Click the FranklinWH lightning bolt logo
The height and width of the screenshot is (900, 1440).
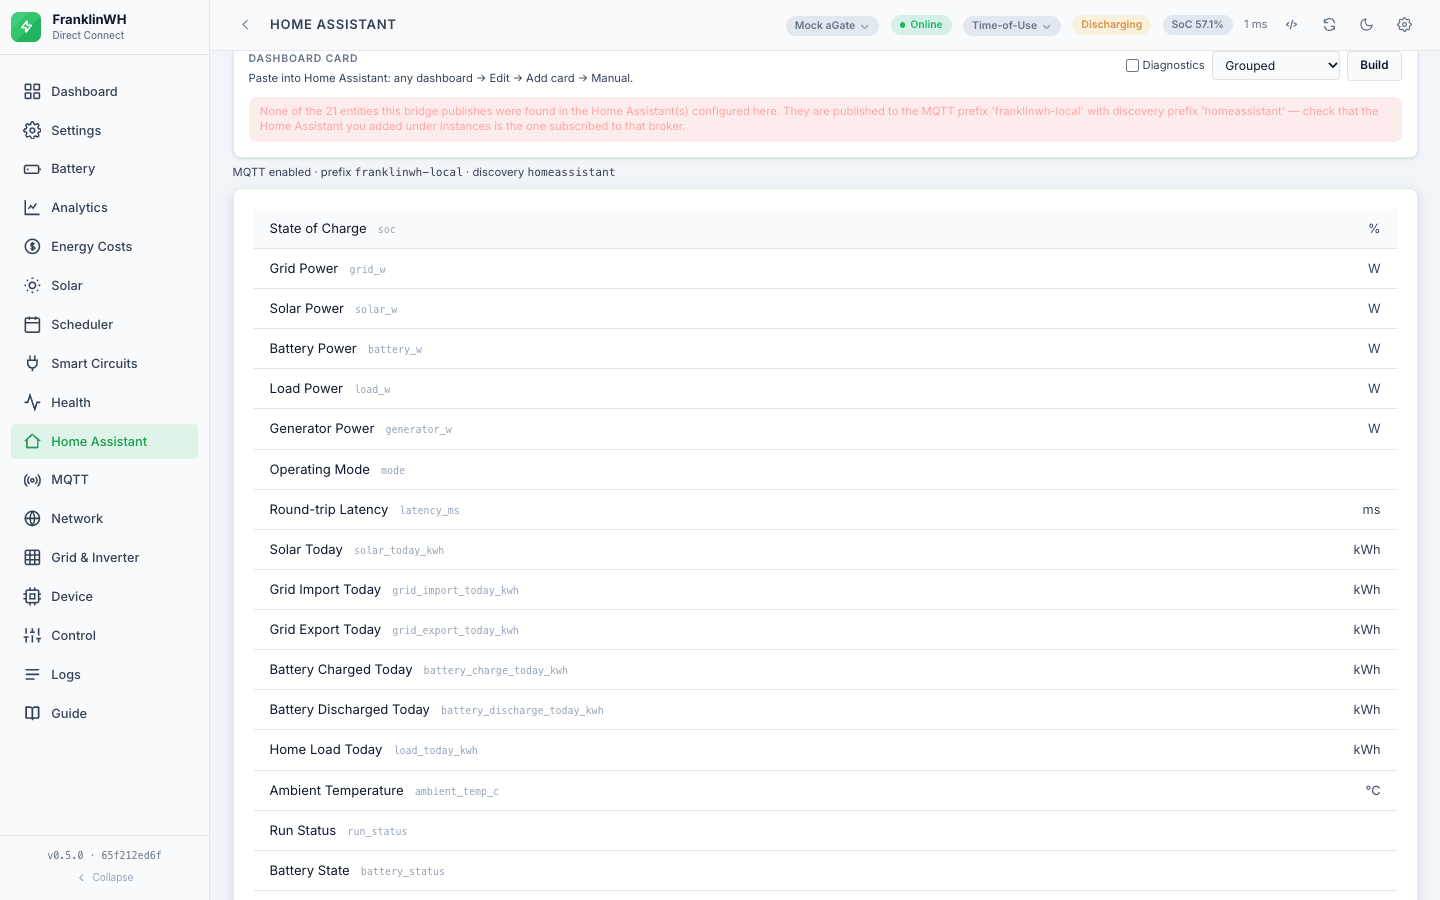(26, 27)
